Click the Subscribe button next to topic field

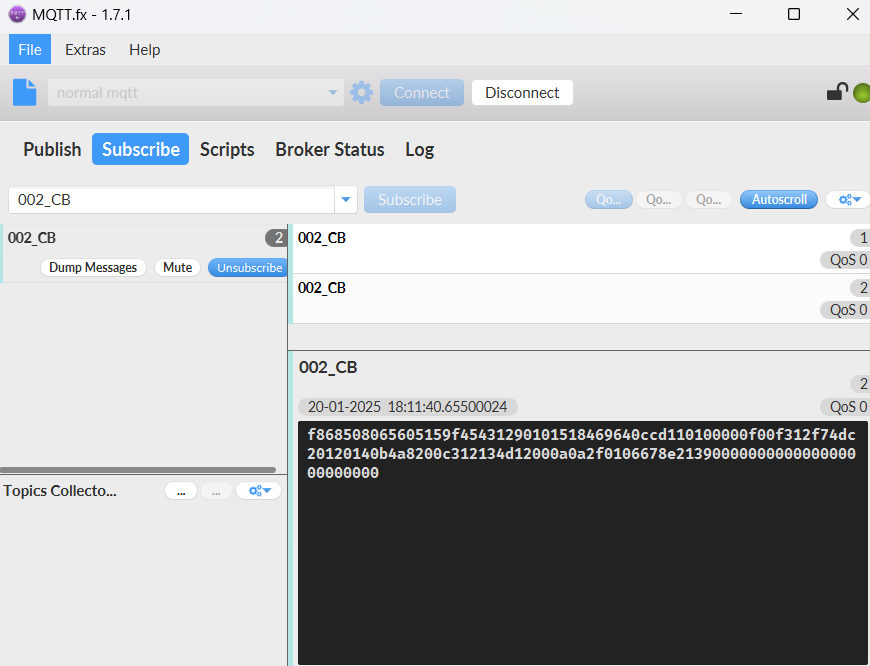coord(409,199)
